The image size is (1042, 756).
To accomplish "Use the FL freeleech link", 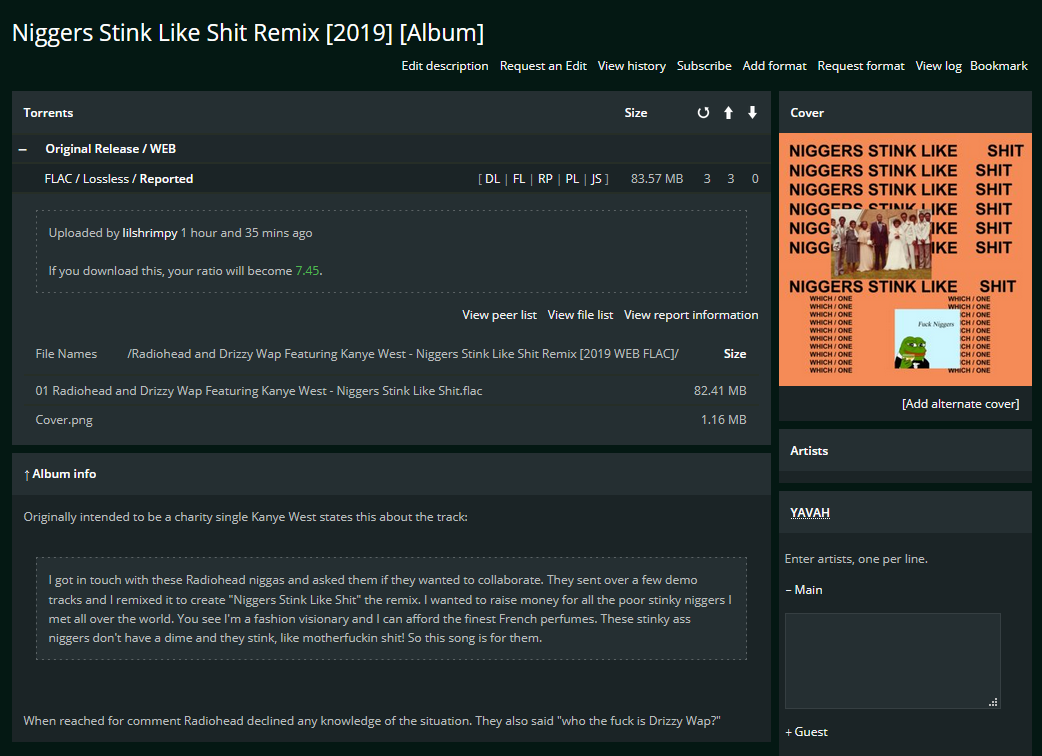I will [x=519, y=179].
